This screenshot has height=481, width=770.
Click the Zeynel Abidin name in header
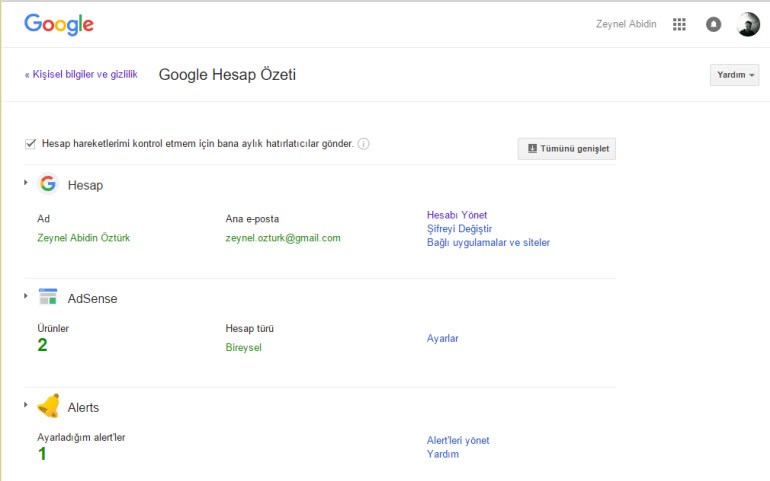click(626, 24)
